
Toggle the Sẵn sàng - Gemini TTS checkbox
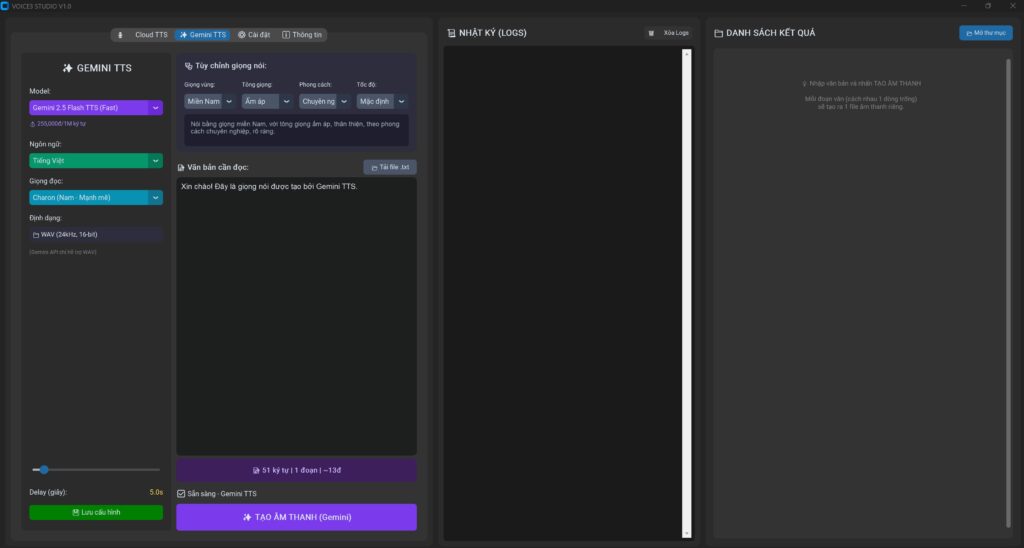[181, 494]
